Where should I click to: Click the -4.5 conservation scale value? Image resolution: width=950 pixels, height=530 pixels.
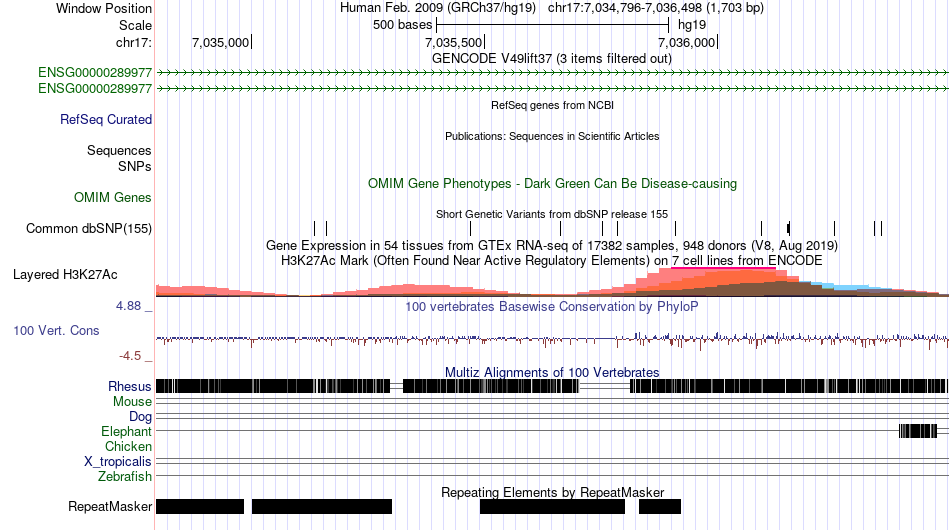(x=130, y=356)
